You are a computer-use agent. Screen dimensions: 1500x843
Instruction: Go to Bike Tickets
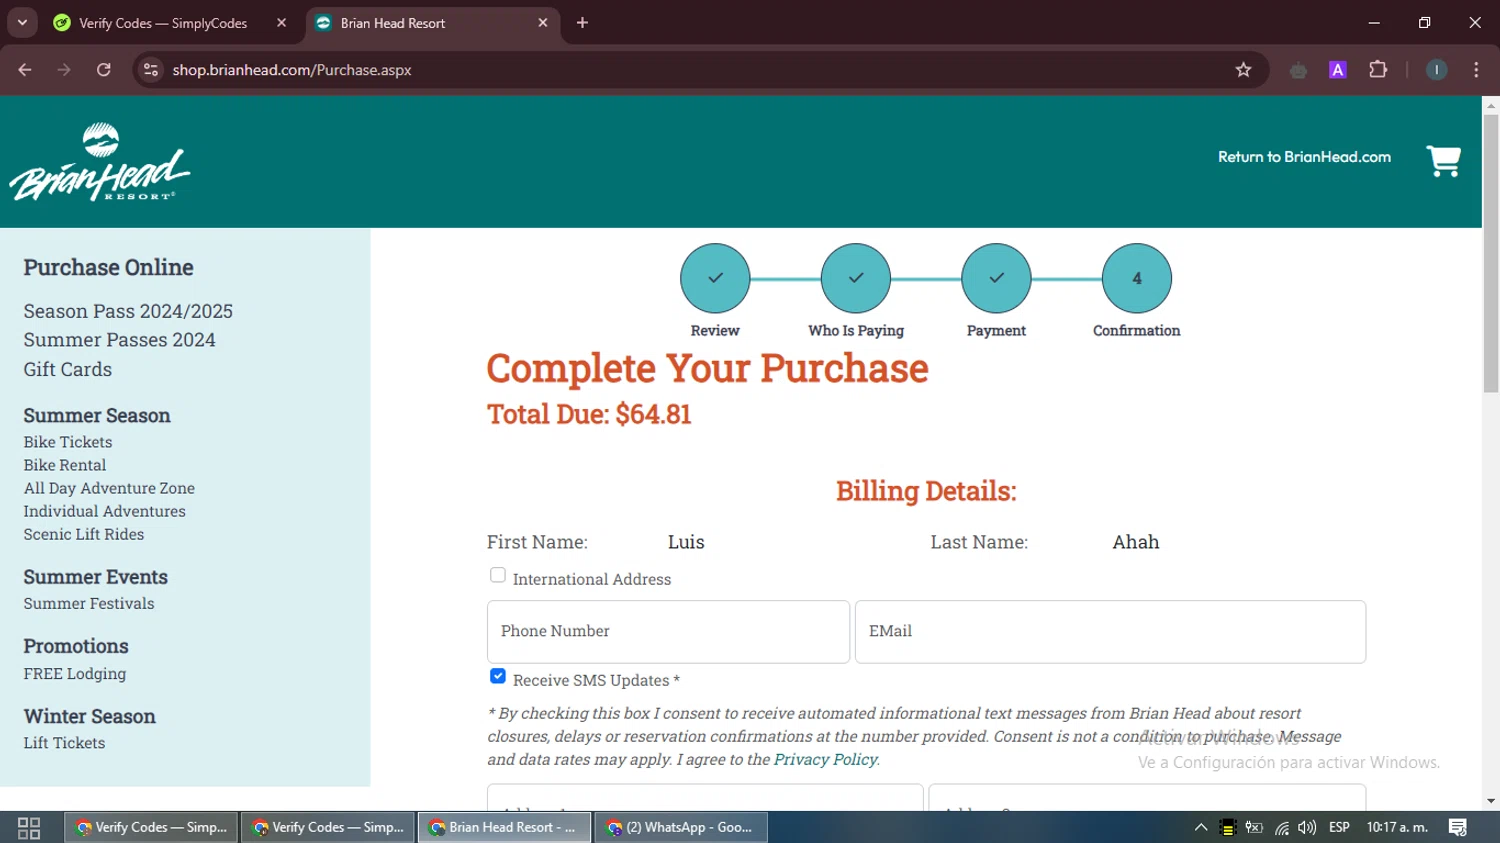click(x=68, y=442)
